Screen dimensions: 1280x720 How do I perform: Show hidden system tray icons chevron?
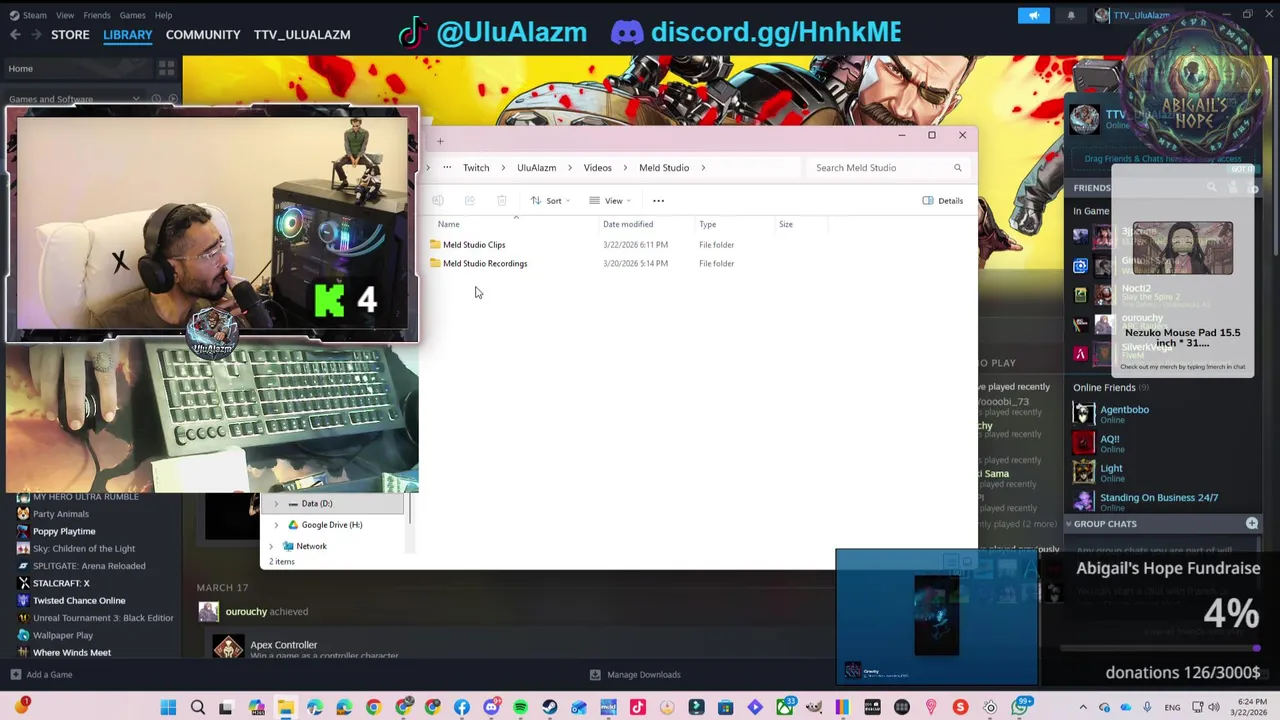point(1083,708)
